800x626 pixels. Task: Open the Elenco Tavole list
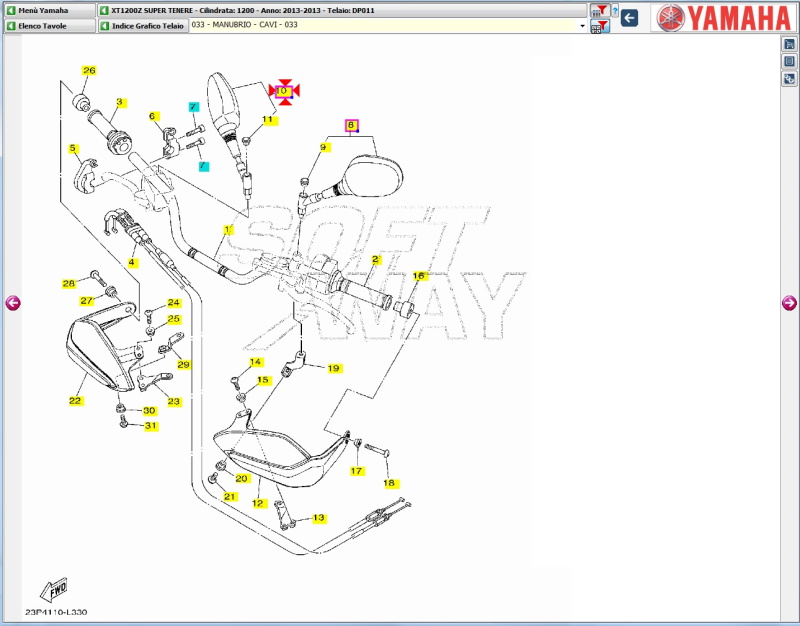click(48, 26)
